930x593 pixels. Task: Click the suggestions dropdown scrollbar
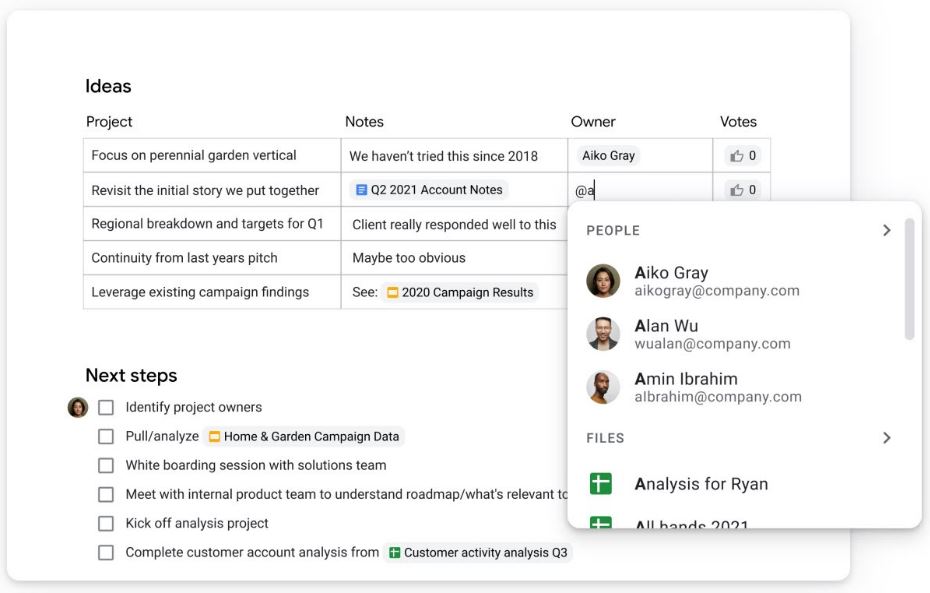[x=909, y=279]
